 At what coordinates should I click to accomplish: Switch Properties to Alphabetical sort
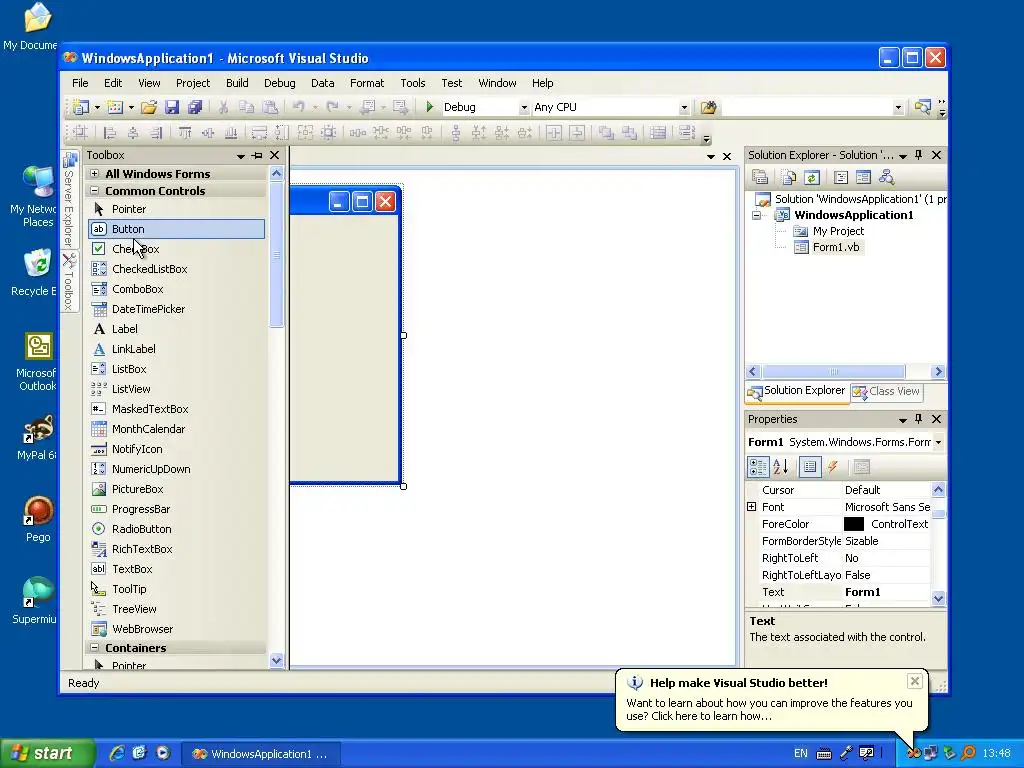point(781,467)
